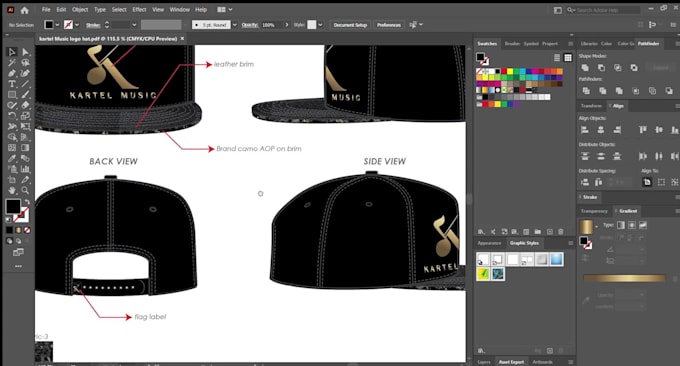Screen dimensions: 680x366
Task: Click the gold gradient slider bar
Action: (x=624, y=278)
